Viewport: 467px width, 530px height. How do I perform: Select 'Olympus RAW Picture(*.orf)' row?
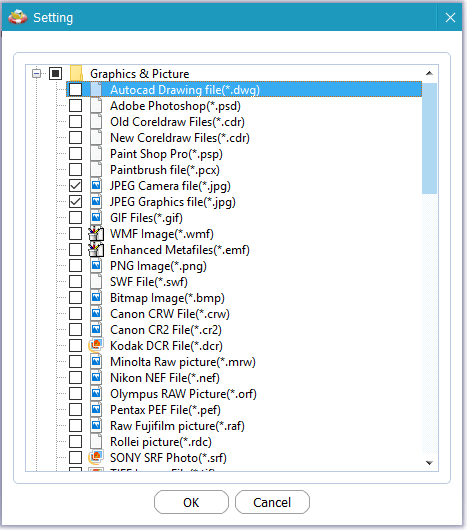point(183,393)
